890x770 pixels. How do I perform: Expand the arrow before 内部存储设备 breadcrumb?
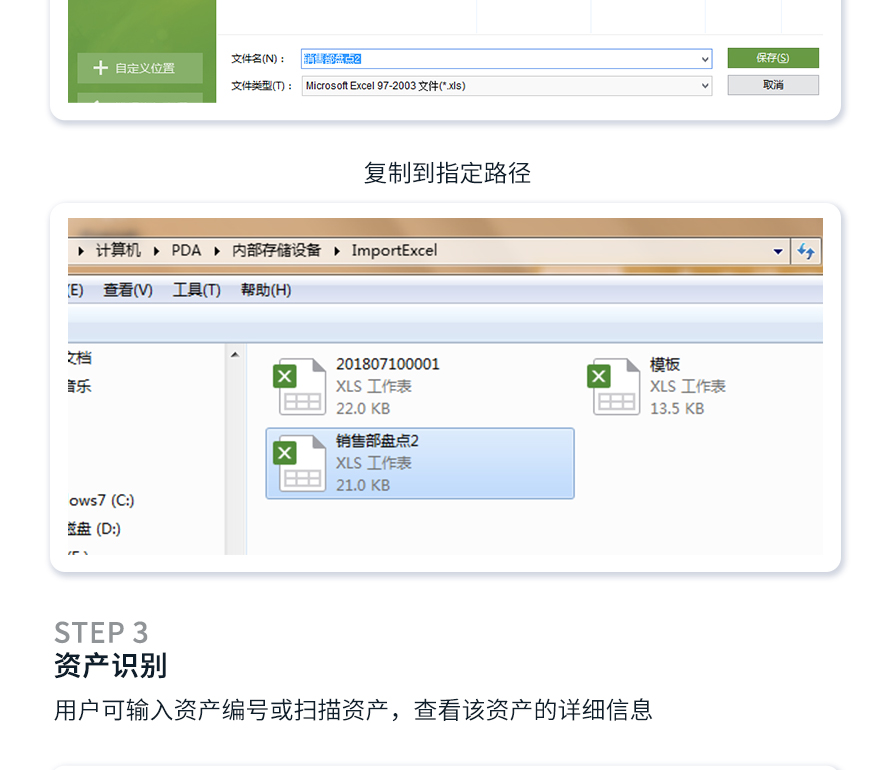[217, 251]
